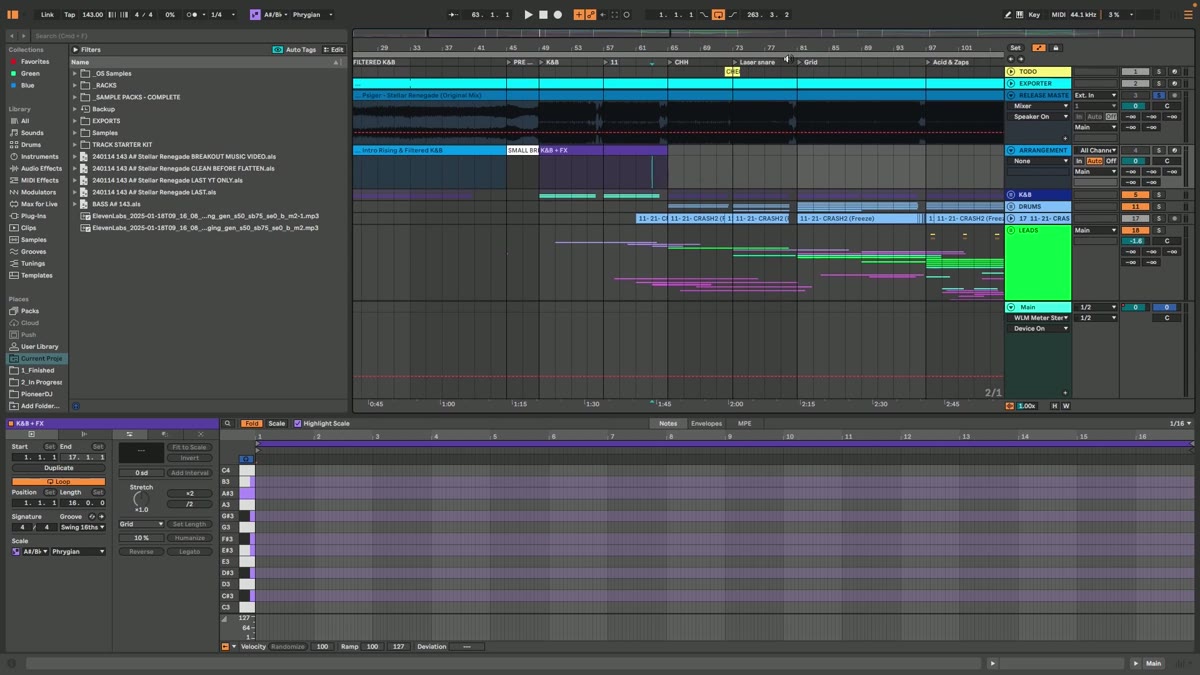1200x675 pixels.
Task: Click the Duplicate button in clip view
Action: pos(58,468)
